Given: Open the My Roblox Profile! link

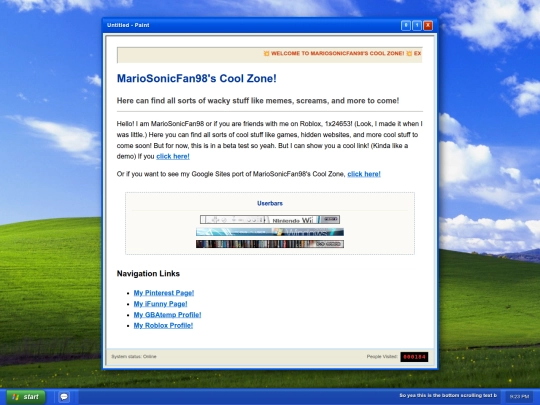Looking at the screenshot, I should pyautogui.click(x=163, y=325).
